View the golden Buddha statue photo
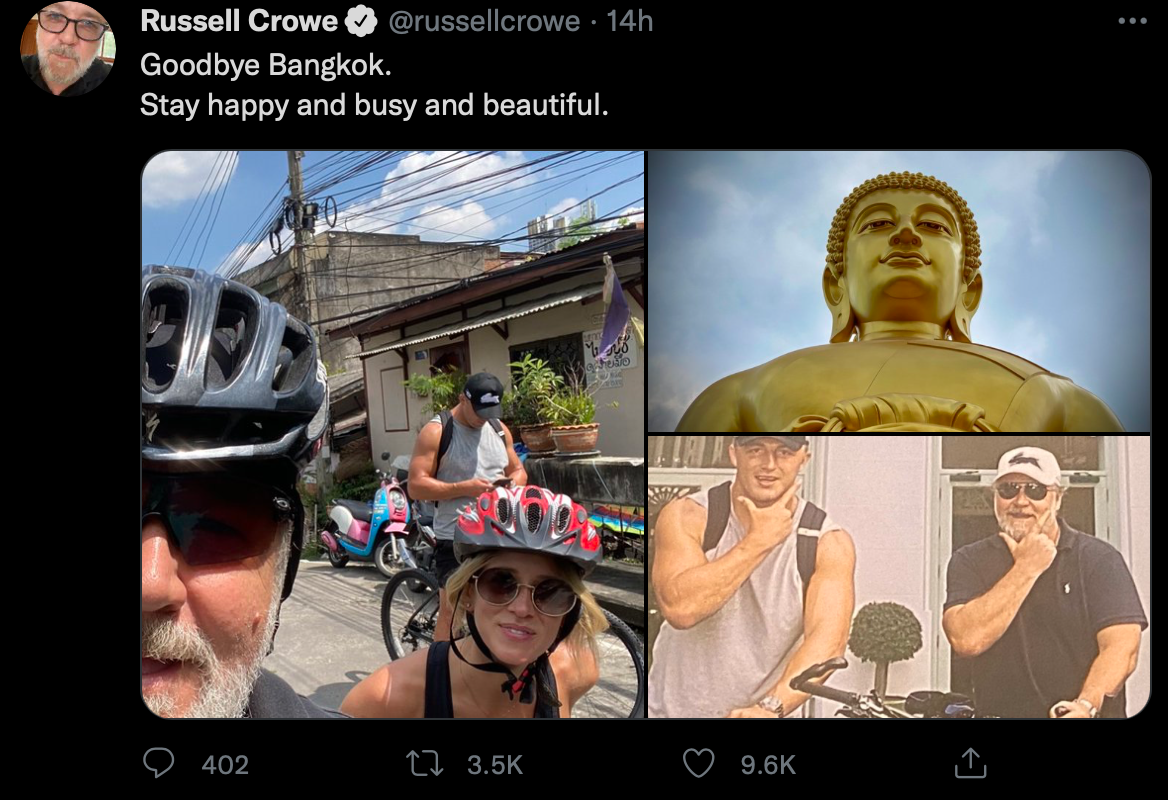The height and width of the screenshot is (800, 1168). click(899, 290)
